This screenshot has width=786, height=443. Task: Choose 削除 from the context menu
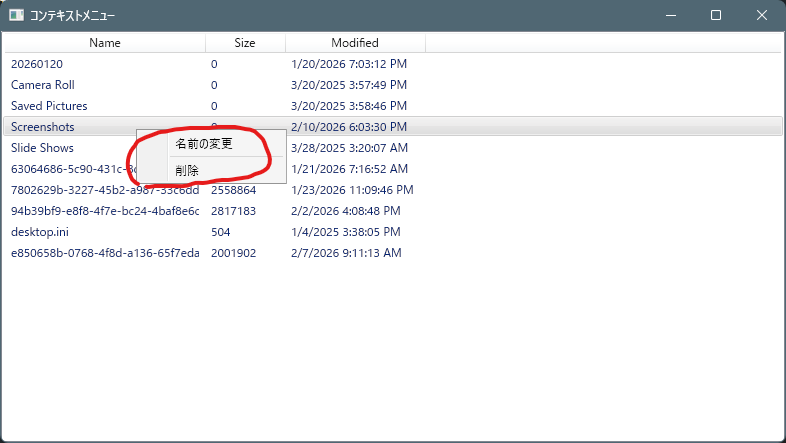click(187, 170)
